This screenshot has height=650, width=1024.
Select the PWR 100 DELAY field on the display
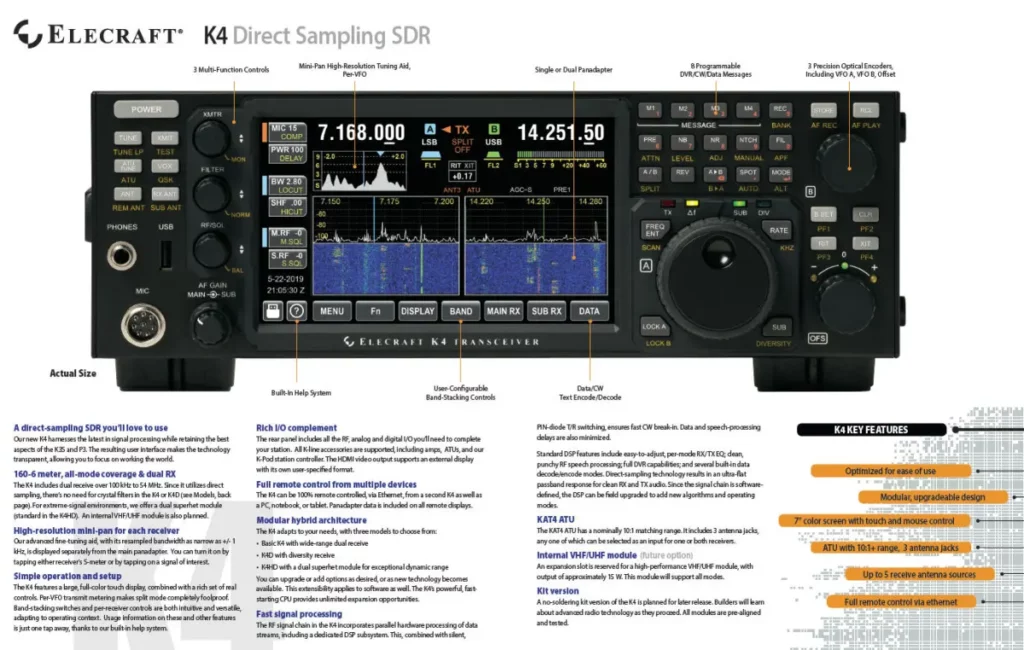[x=287, y=154]
